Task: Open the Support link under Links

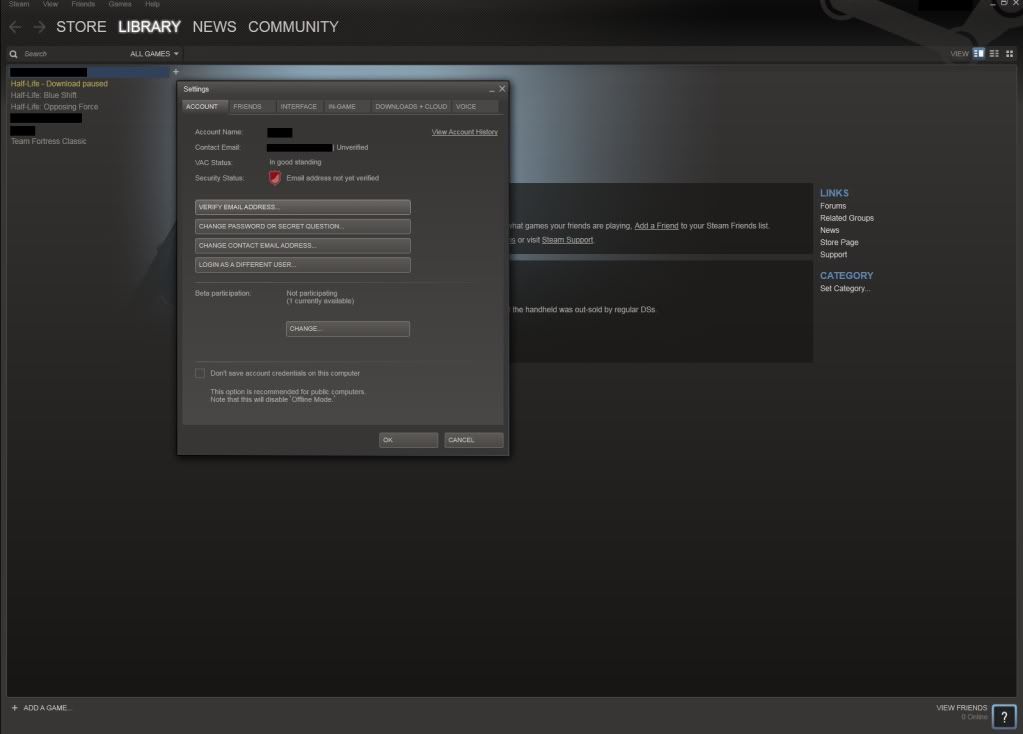Action: [x=834, y=254]
